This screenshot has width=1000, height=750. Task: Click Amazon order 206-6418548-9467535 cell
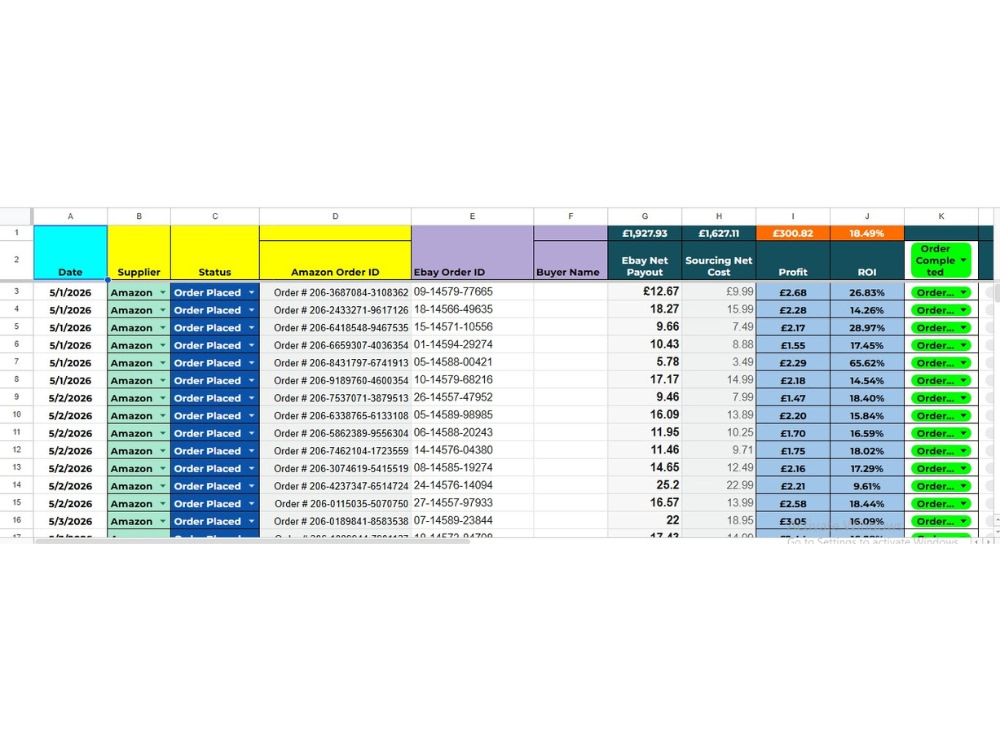pyautogui.click(x=335, y=327)
